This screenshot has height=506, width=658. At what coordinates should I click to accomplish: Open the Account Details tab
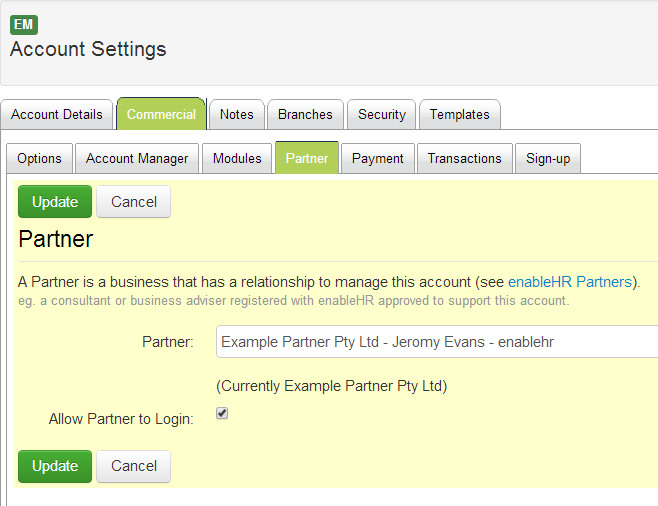[x=57, y=114]
